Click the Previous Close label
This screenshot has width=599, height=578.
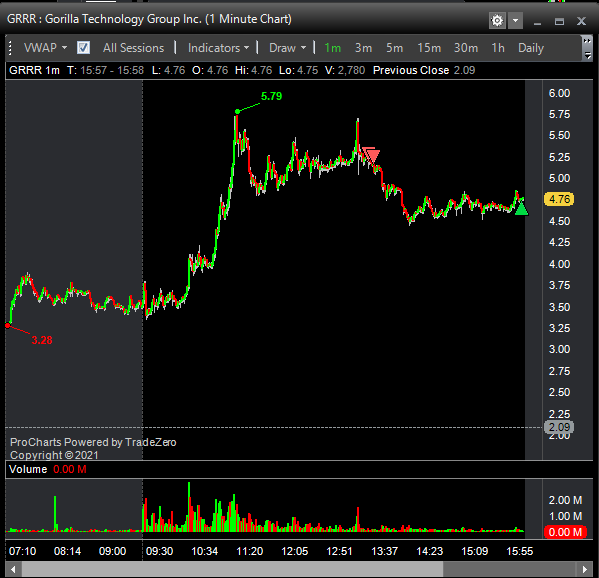[x=411, y=70]
